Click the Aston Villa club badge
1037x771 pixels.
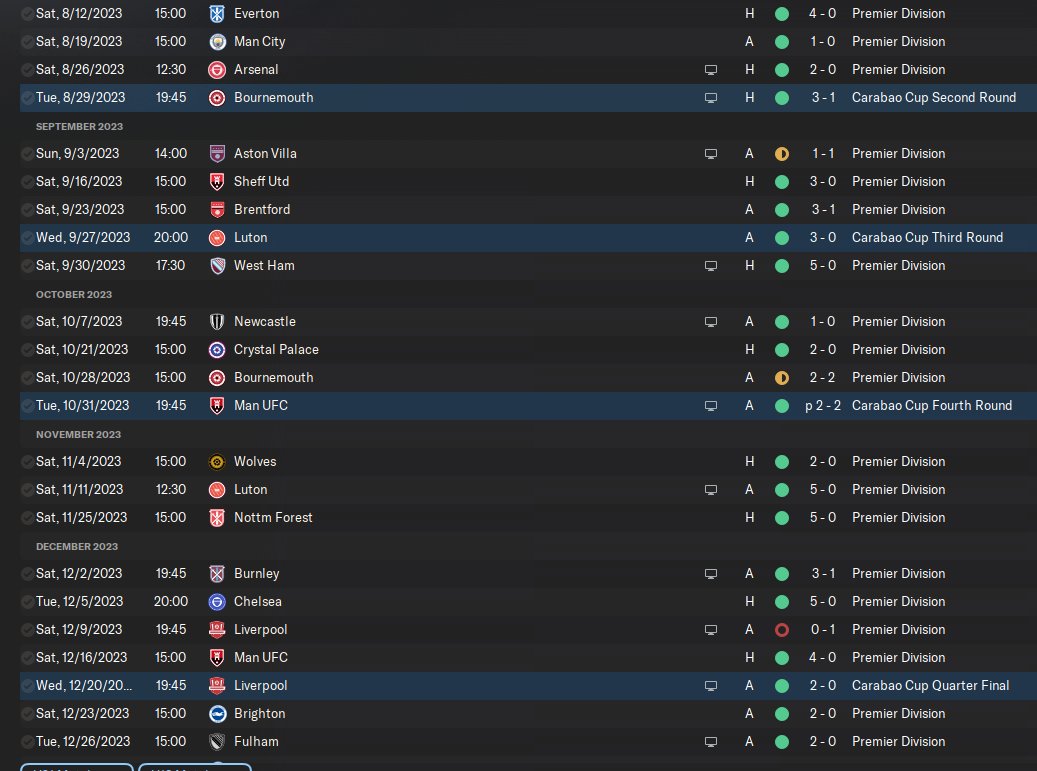coord(216,154)
